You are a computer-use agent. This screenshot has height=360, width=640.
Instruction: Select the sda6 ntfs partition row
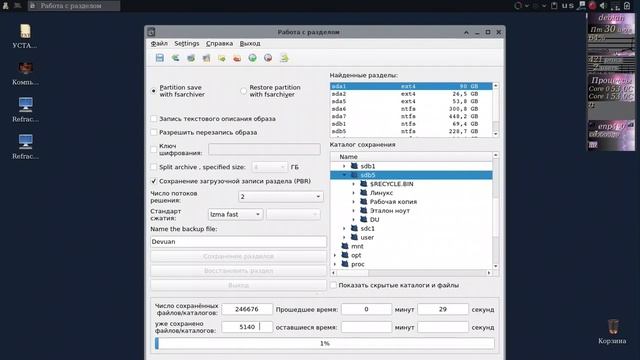pyautogui.click(x=411, y=109)
